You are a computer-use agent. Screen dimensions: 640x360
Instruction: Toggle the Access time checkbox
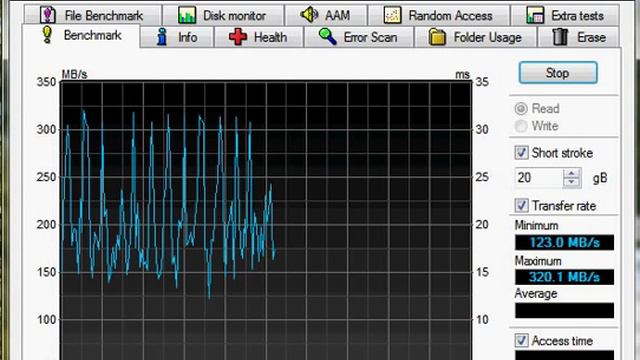(x=521, y=340)
